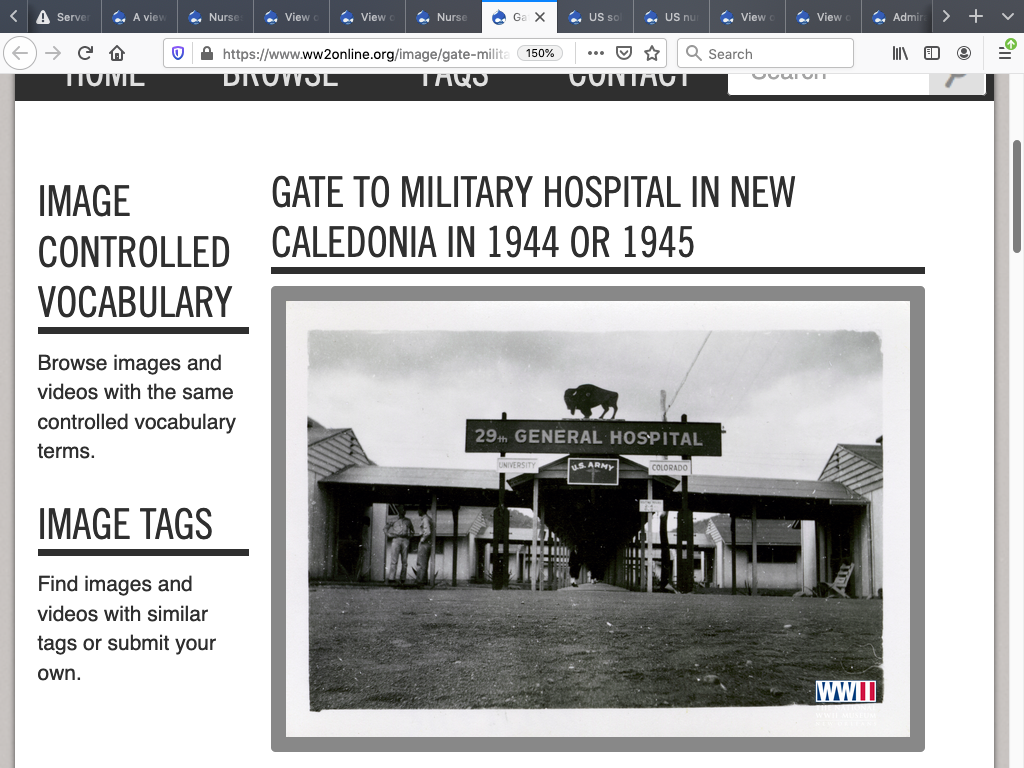Click the Contact link in site navigation

point(629,78)
